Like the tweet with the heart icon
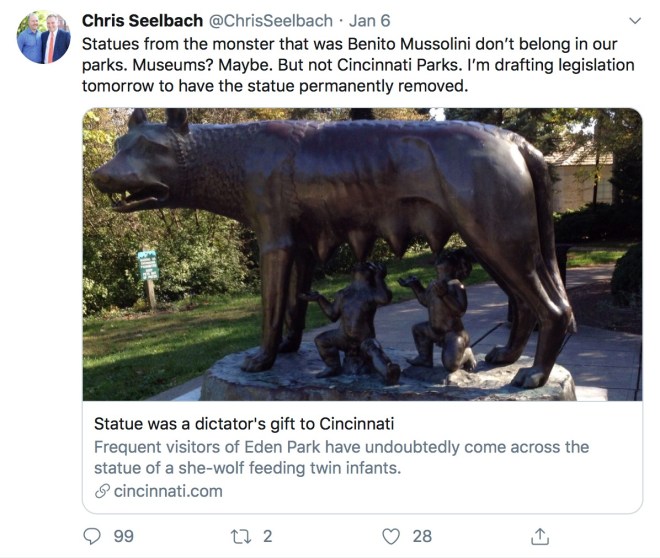 pyautogui.click(x=394, y=536)
